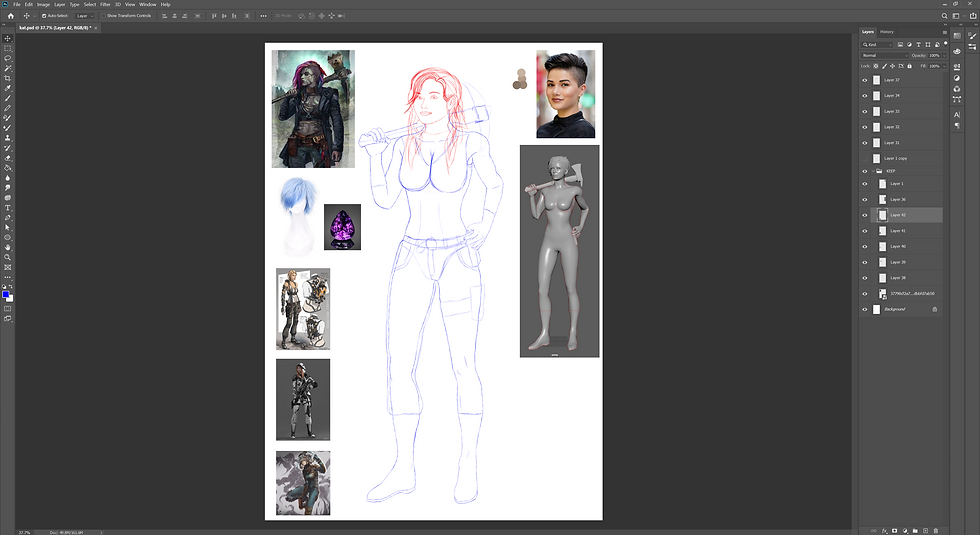The image size is (980, 535).
Task: Toggle visibility of the KEEP group
Action: 865,171
